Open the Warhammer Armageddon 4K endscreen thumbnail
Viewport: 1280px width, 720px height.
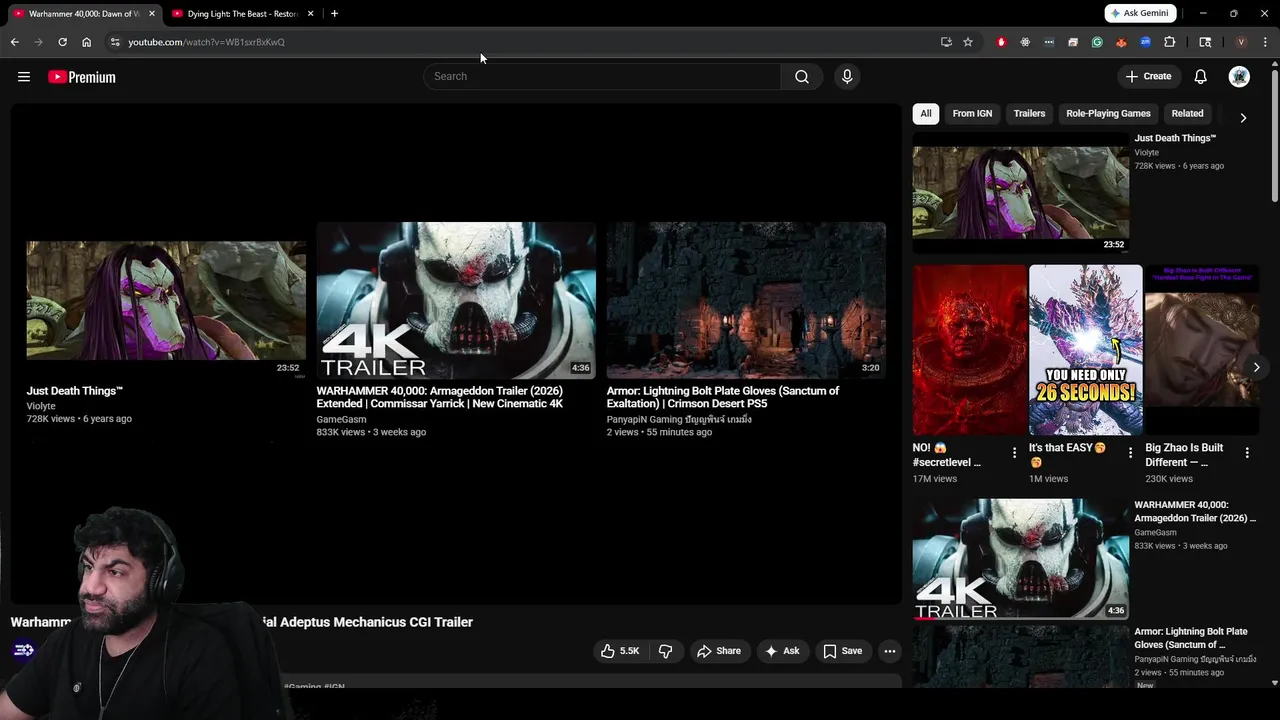[x=456, y=300]
